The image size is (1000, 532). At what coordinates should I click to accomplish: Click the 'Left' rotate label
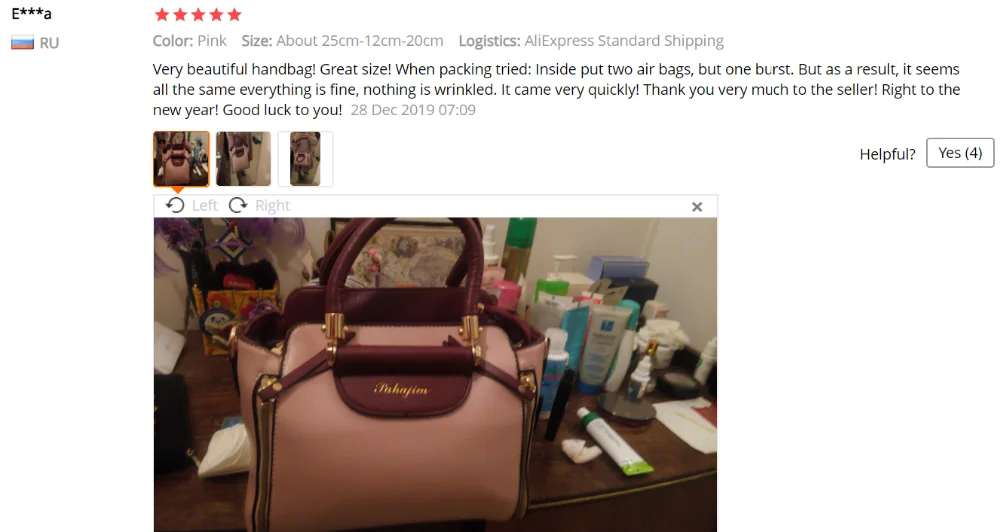[x=205, y=205]
